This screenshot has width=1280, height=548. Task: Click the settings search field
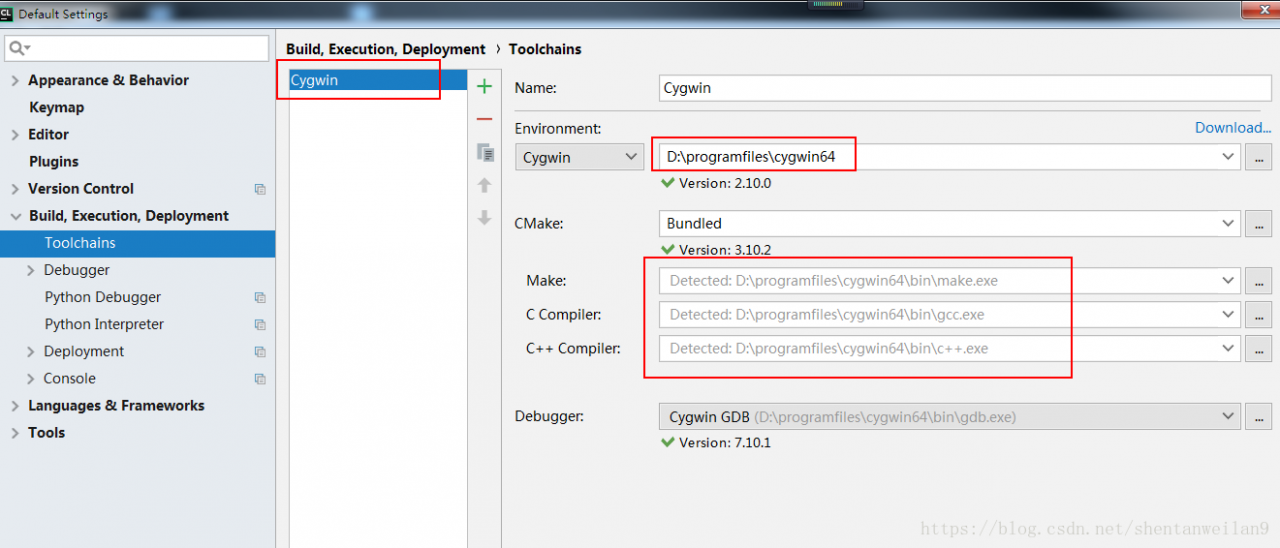(x=137, y=48)
